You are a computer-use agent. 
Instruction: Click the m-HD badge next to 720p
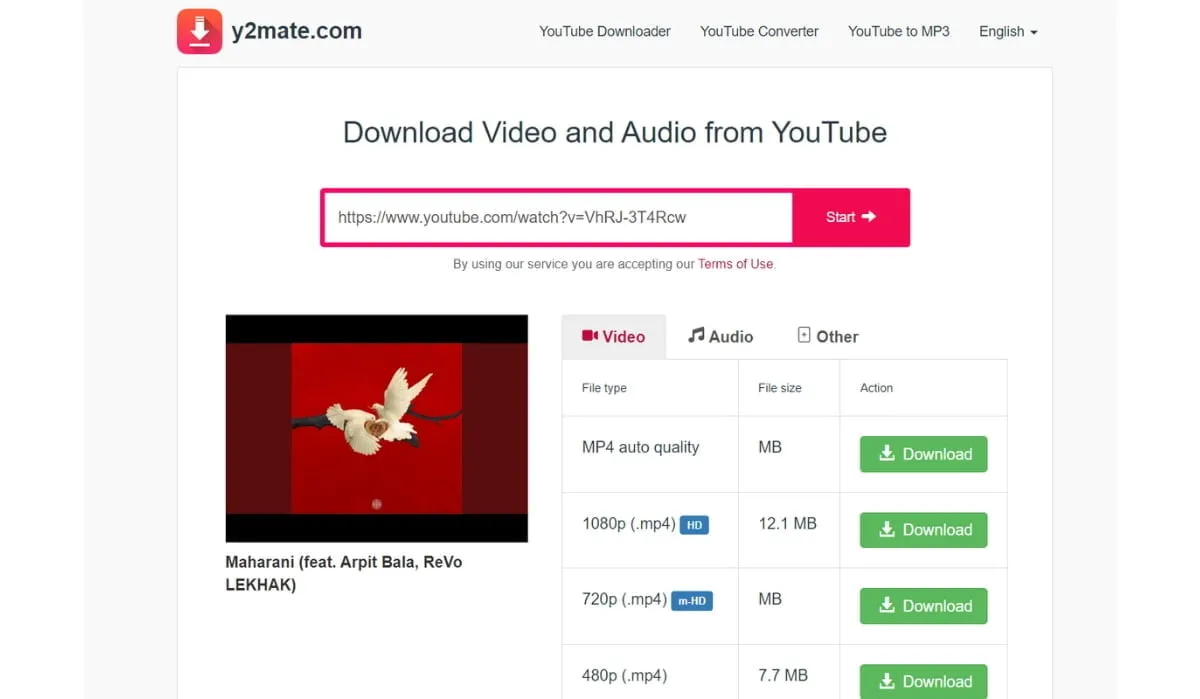coord(694,600)
